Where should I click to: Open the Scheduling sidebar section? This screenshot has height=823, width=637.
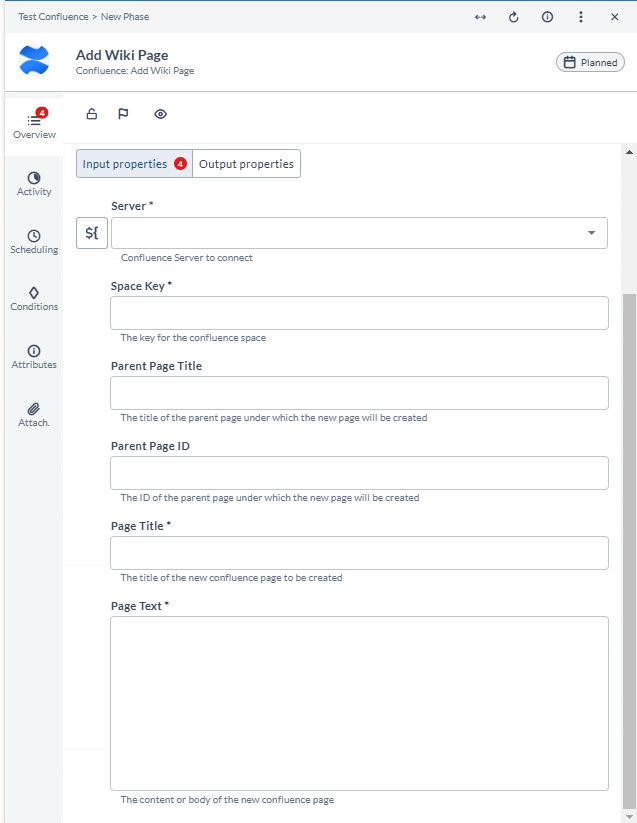[34, 241]
